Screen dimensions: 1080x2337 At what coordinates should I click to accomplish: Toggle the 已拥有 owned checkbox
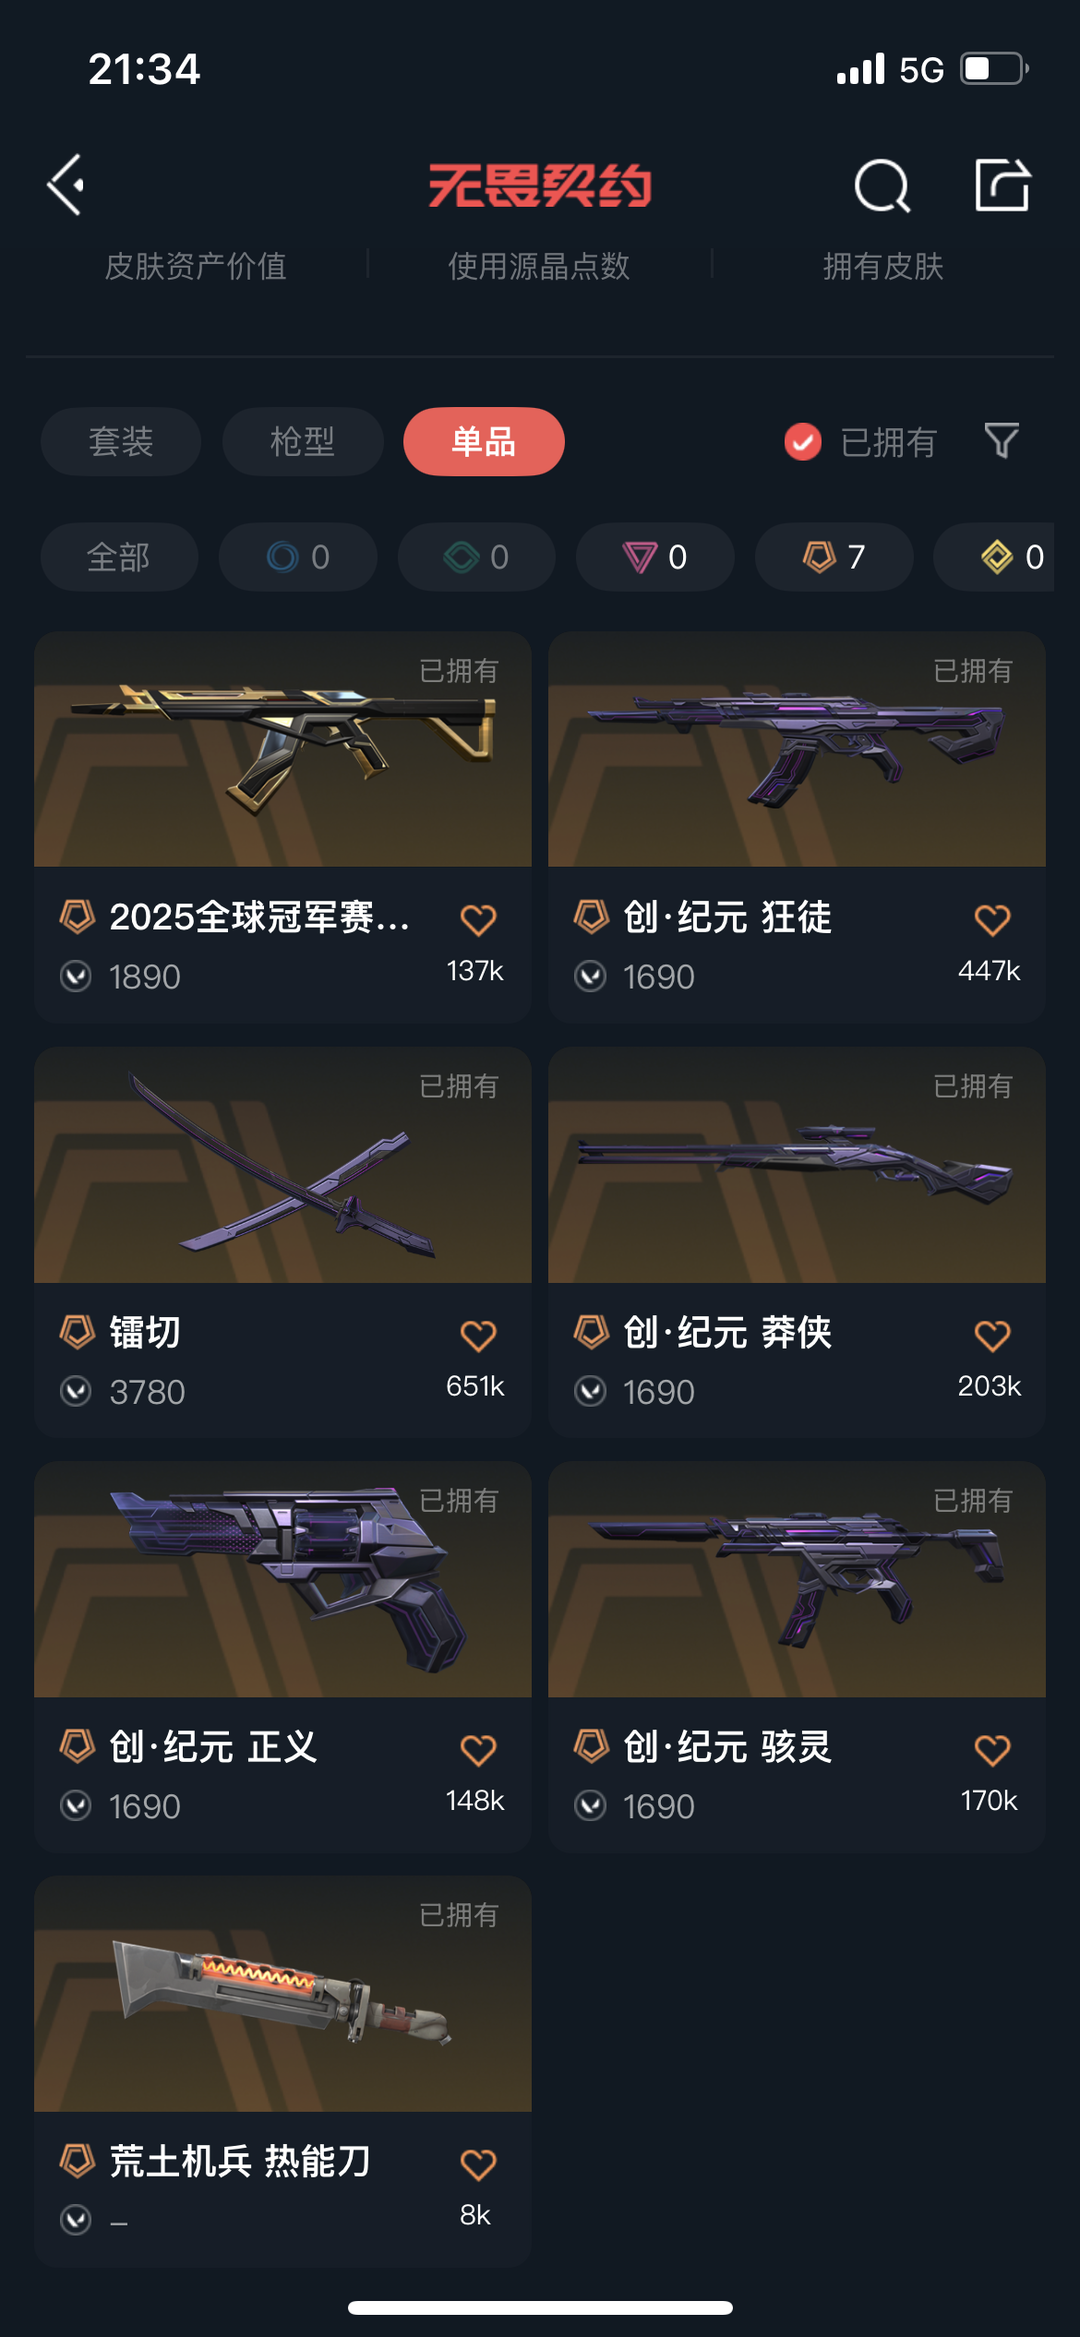coord(803,442)
